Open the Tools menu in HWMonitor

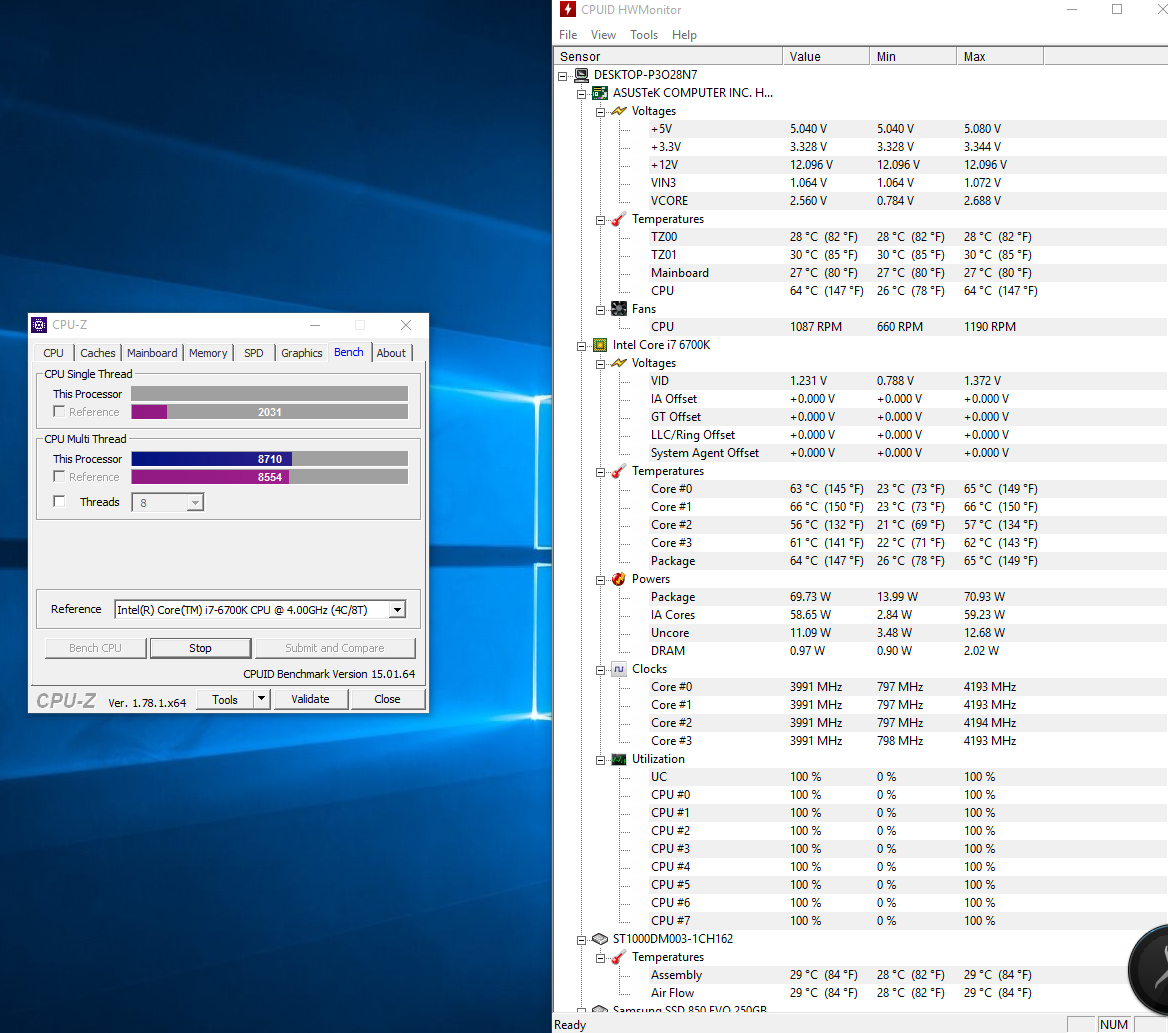pos(644,35)
